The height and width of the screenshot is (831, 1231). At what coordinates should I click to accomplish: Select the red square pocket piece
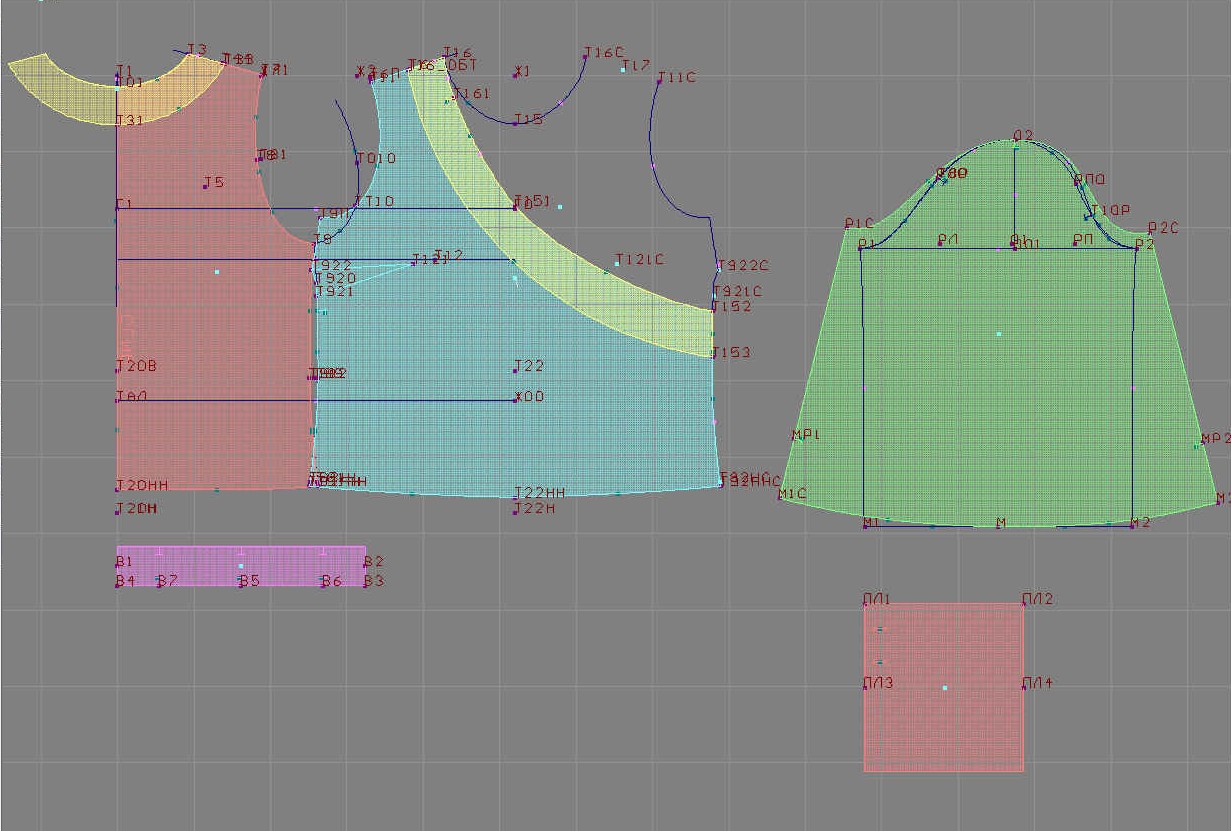[x=944, y=720]
